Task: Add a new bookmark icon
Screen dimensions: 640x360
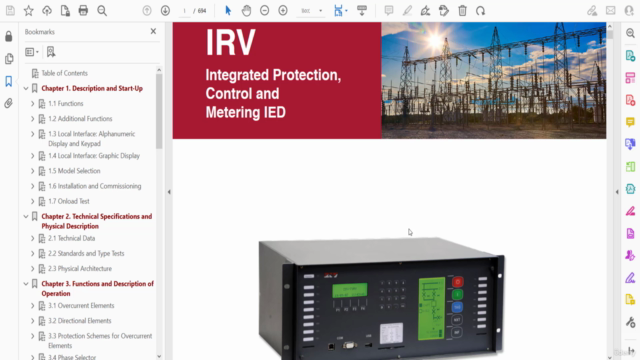Action: [51, 52]
